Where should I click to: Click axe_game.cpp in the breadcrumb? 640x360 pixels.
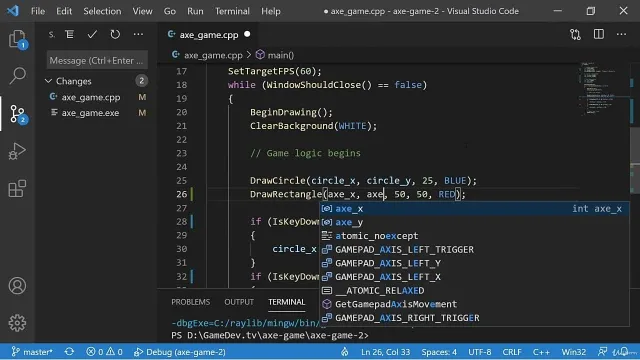click(x=213, y=55)
